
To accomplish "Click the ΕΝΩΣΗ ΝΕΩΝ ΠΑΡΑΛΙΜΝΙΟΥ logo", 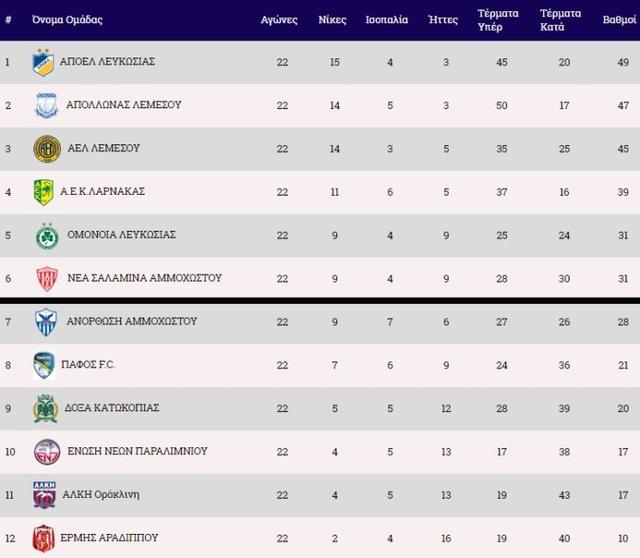I will click(44, 452).
